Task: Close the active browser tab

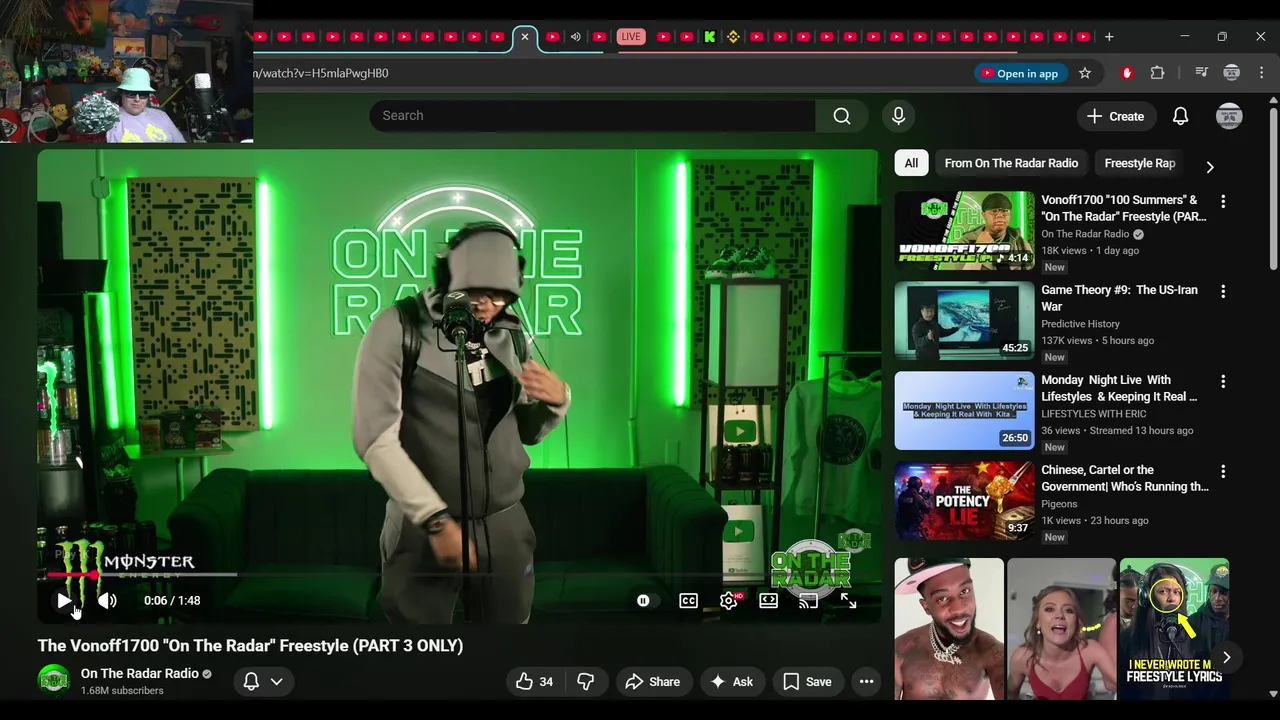Action: (524, 37)
